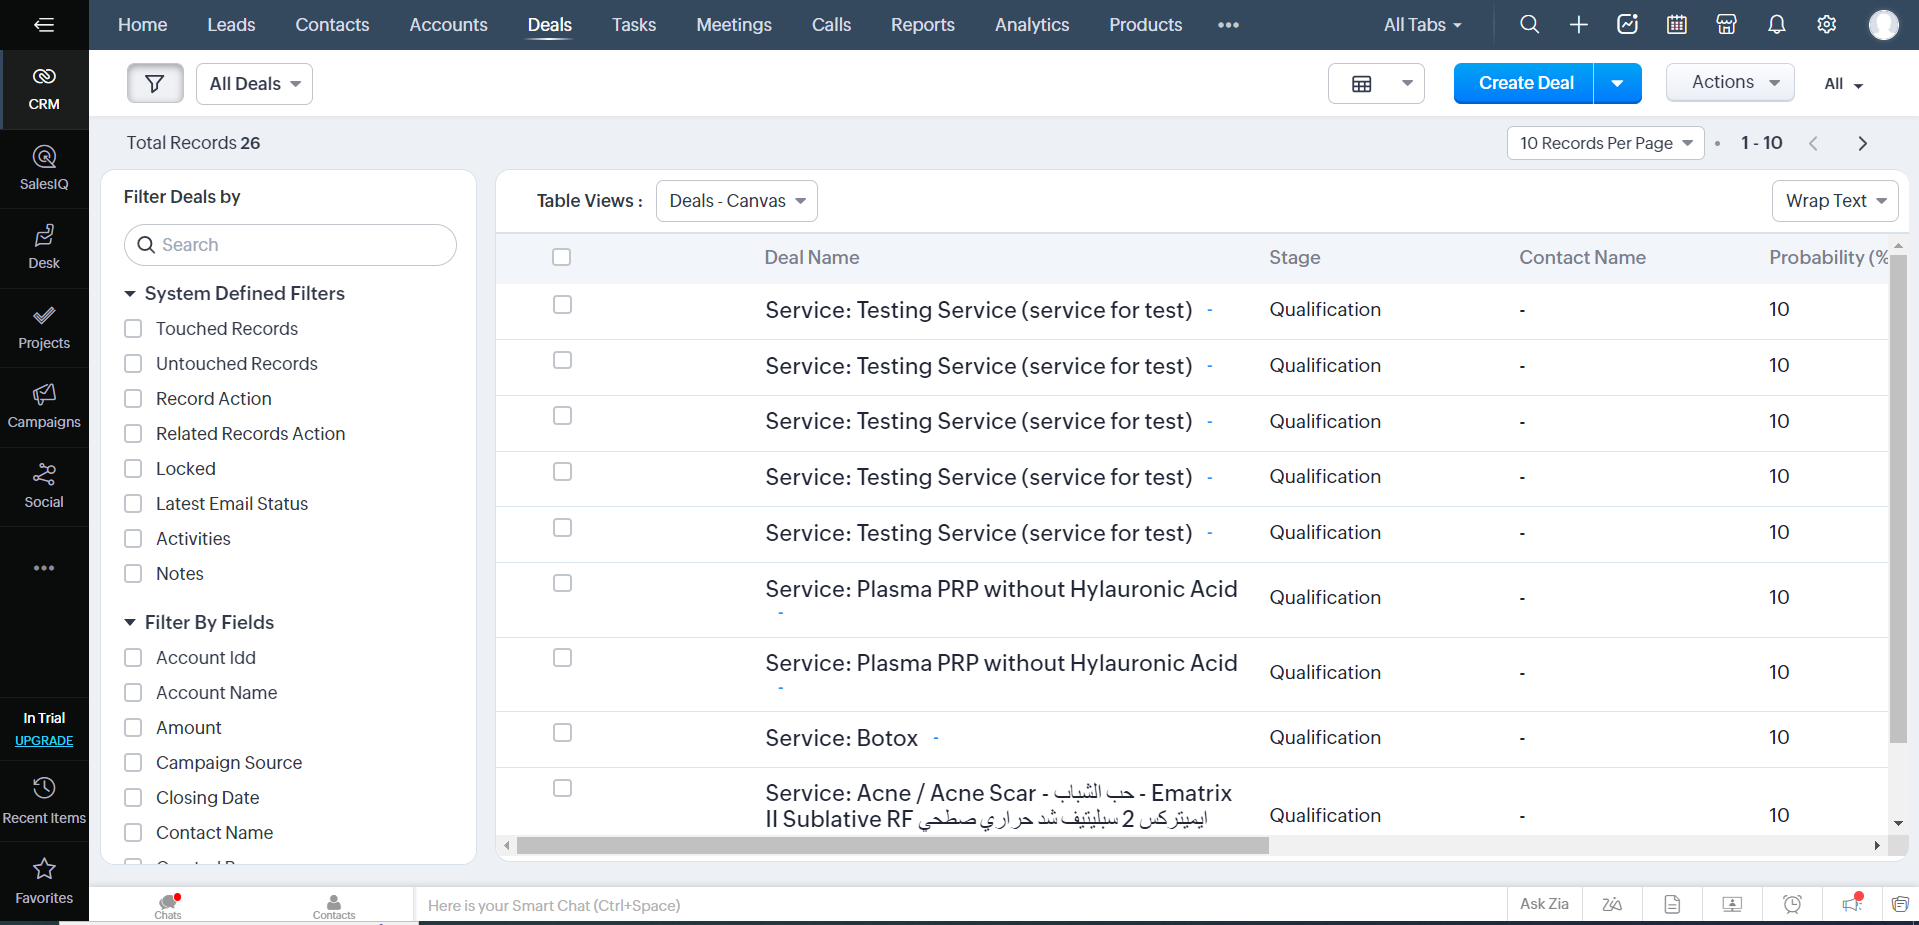This screenshot has width=1919, height=925.
Task: Open the CRM app icon in sidebar
Action: pos(44,89)
